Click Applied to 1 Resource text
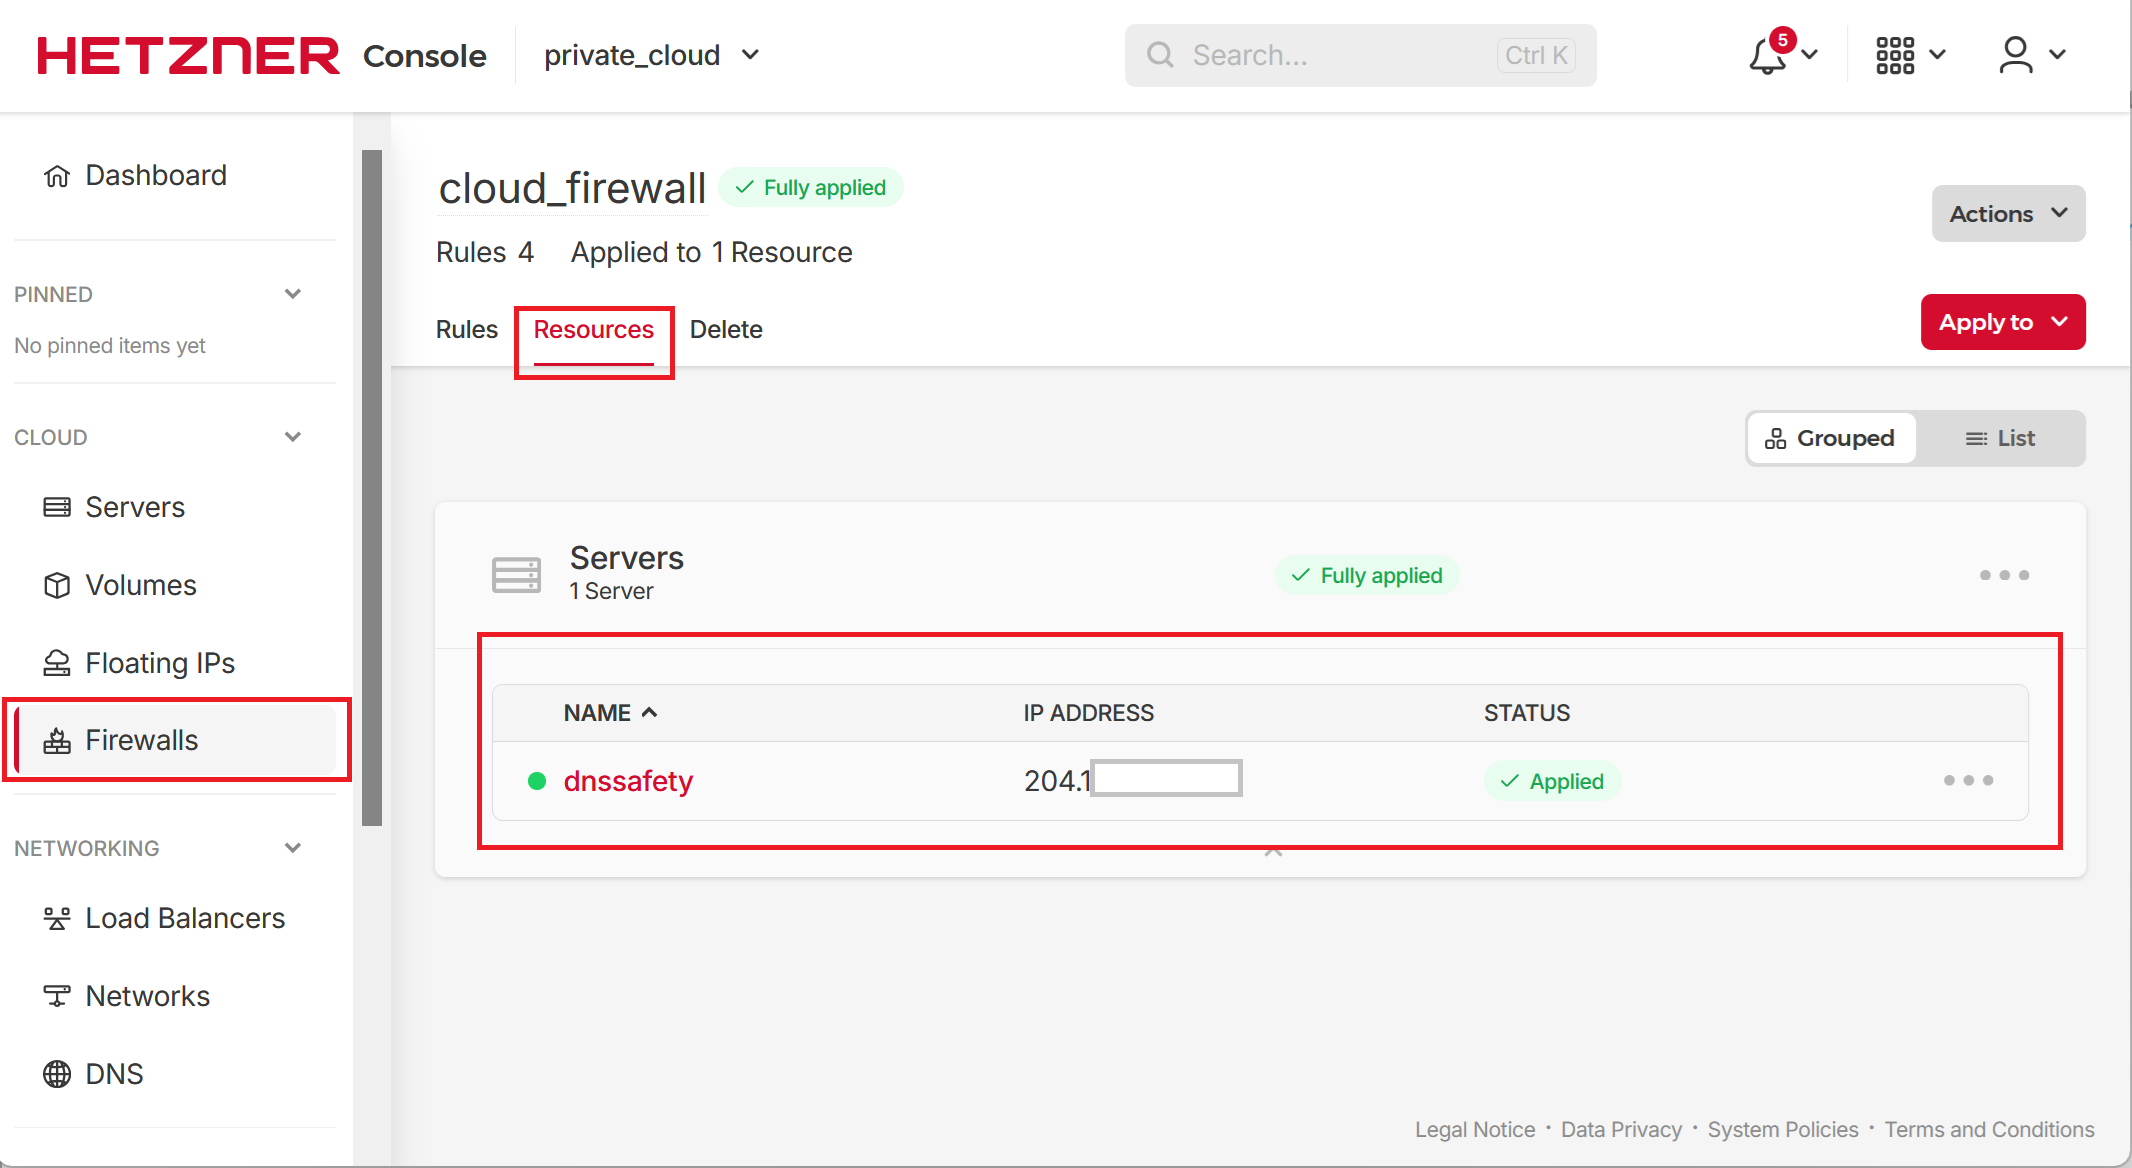The width and height of the screenshot is (2132, 1168). tap(711, 252)
